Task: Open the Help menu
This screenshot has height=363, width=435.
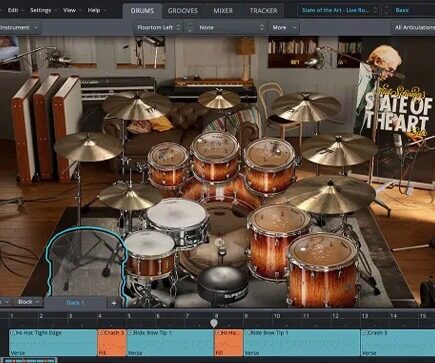Action: click(96, 10)
